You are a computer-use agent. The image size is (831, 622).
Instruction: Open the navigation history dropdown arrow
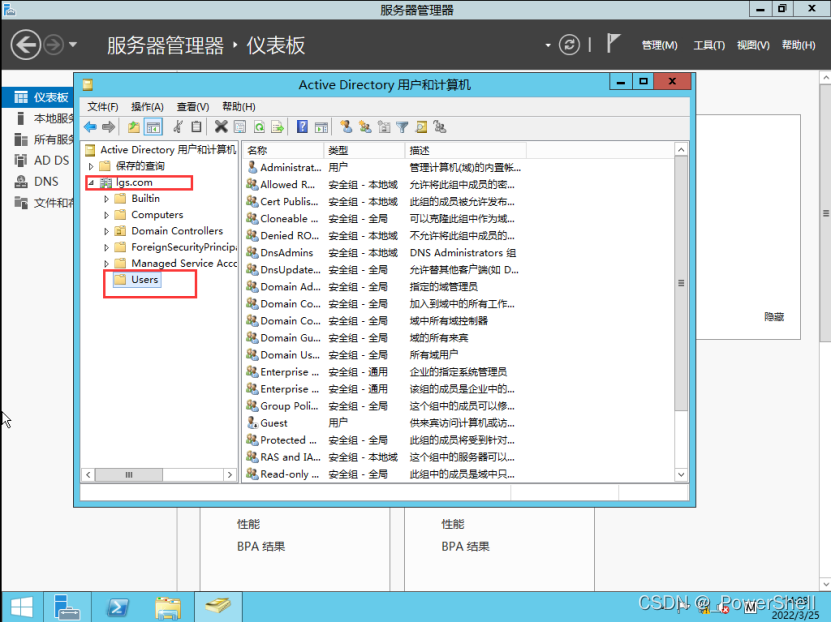pos(73,45)
